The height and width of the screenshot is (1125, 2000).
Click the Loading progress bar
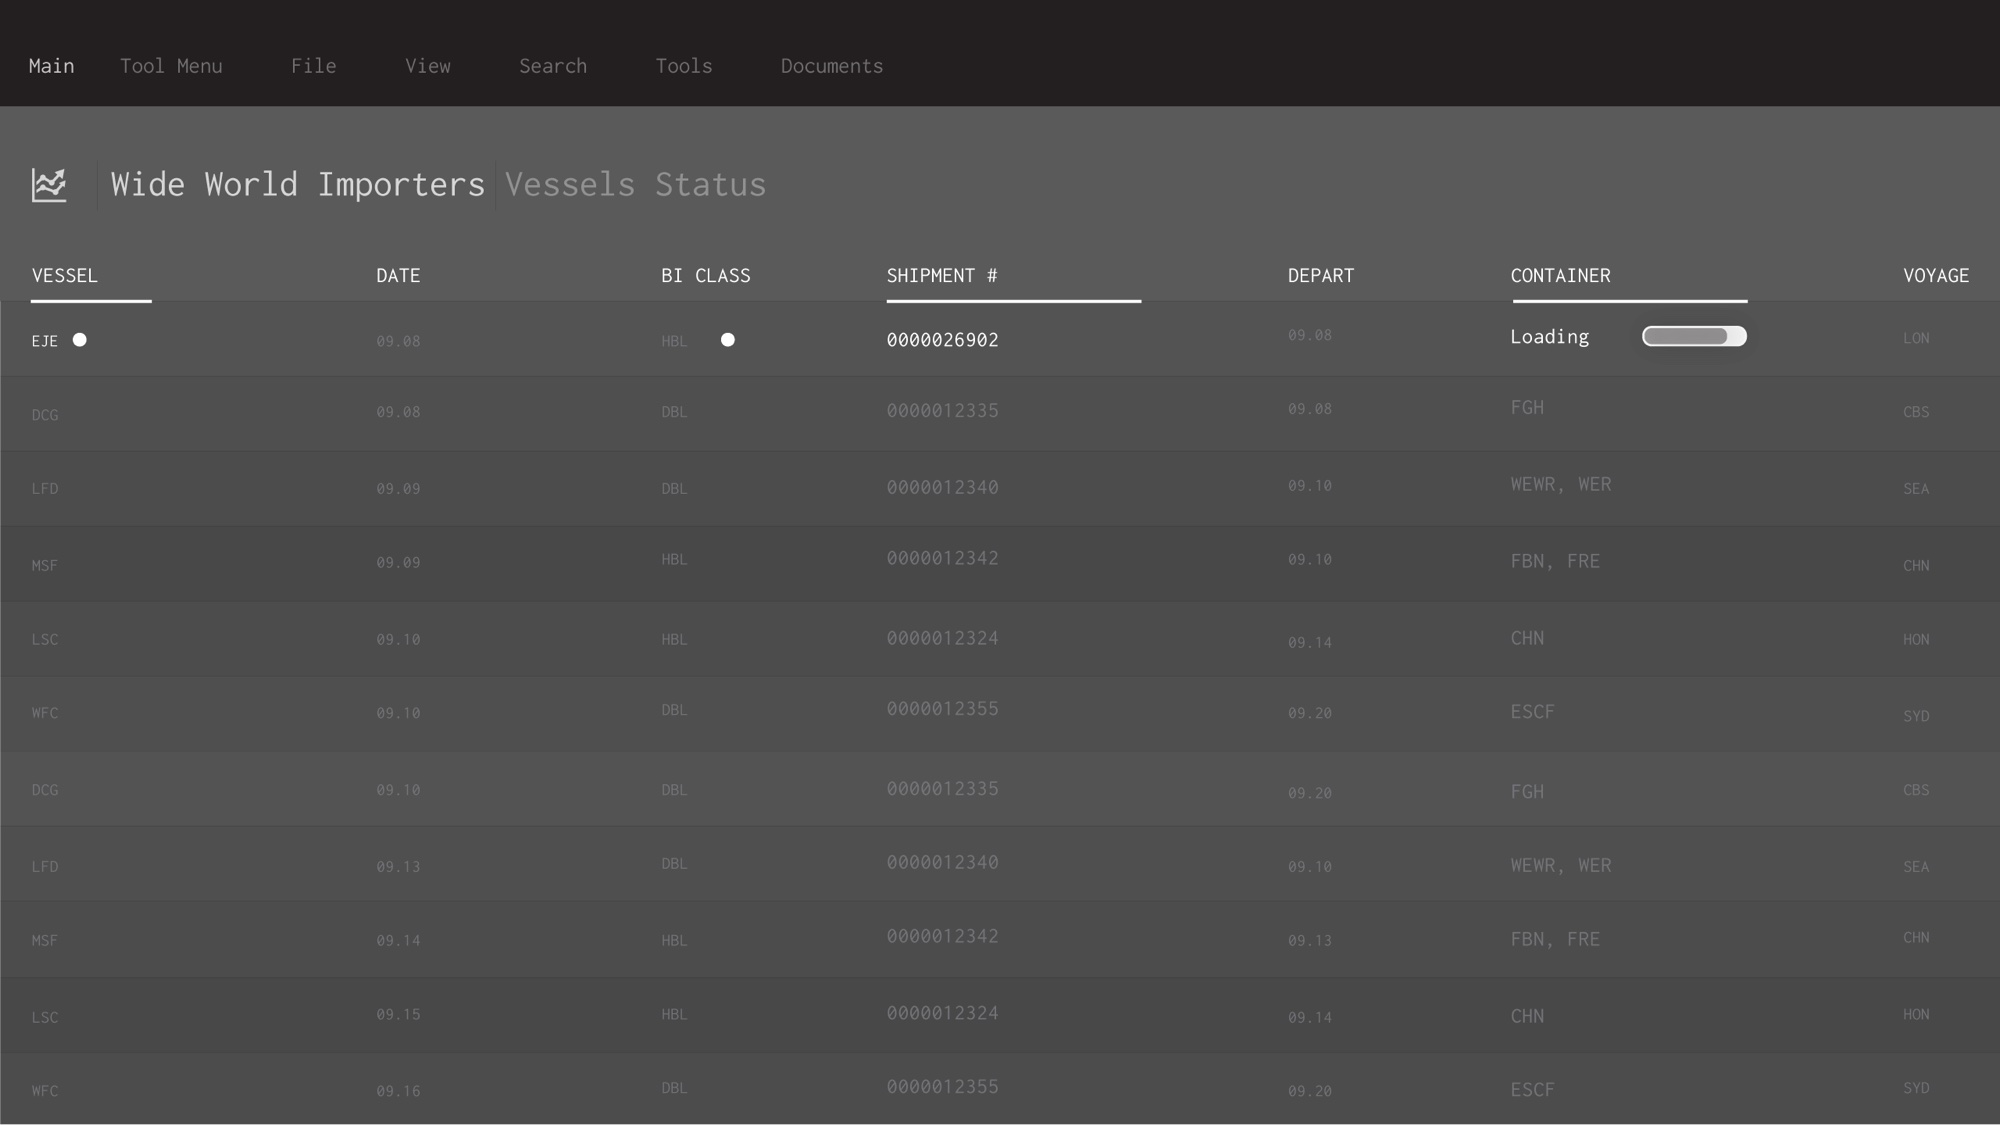coord(1694,337)
